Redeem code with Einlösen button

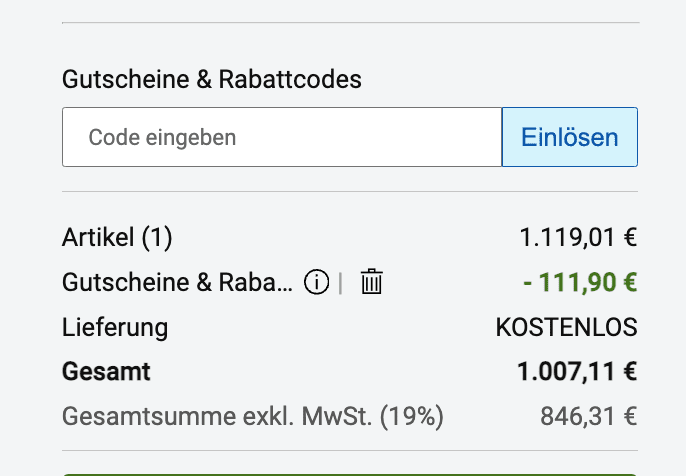[570, 137]
